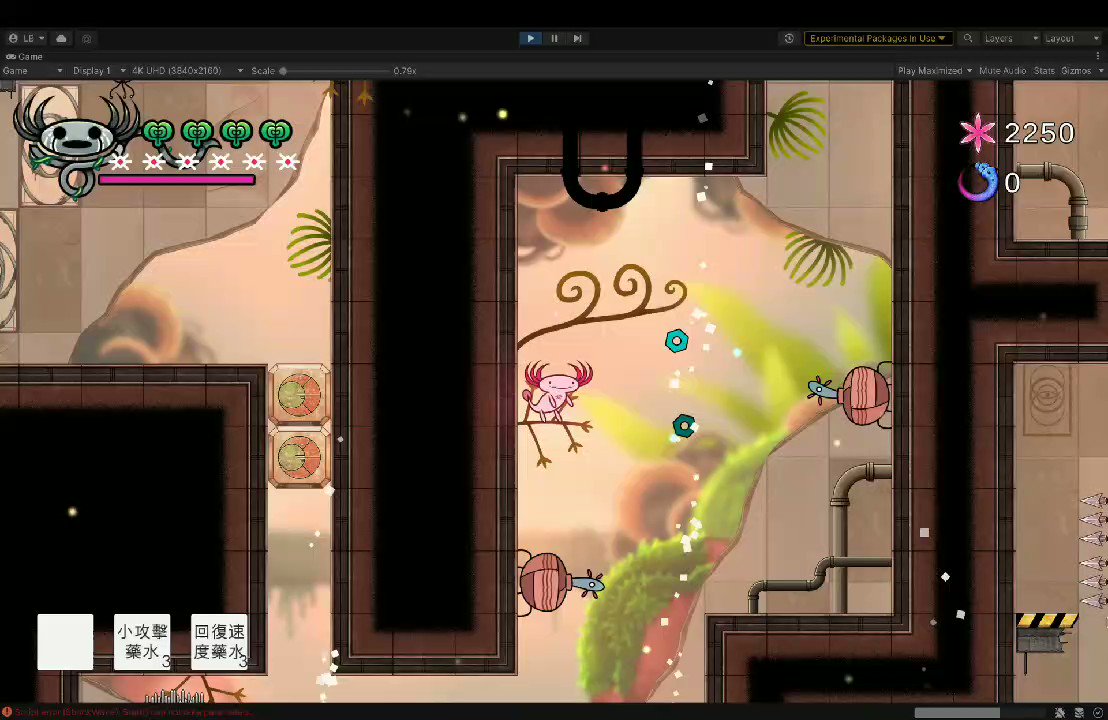Open the Play Maximized dropdown
The height and width of the screenshot is (720, 1108).
pyautogui.click(x=934, y=71)
